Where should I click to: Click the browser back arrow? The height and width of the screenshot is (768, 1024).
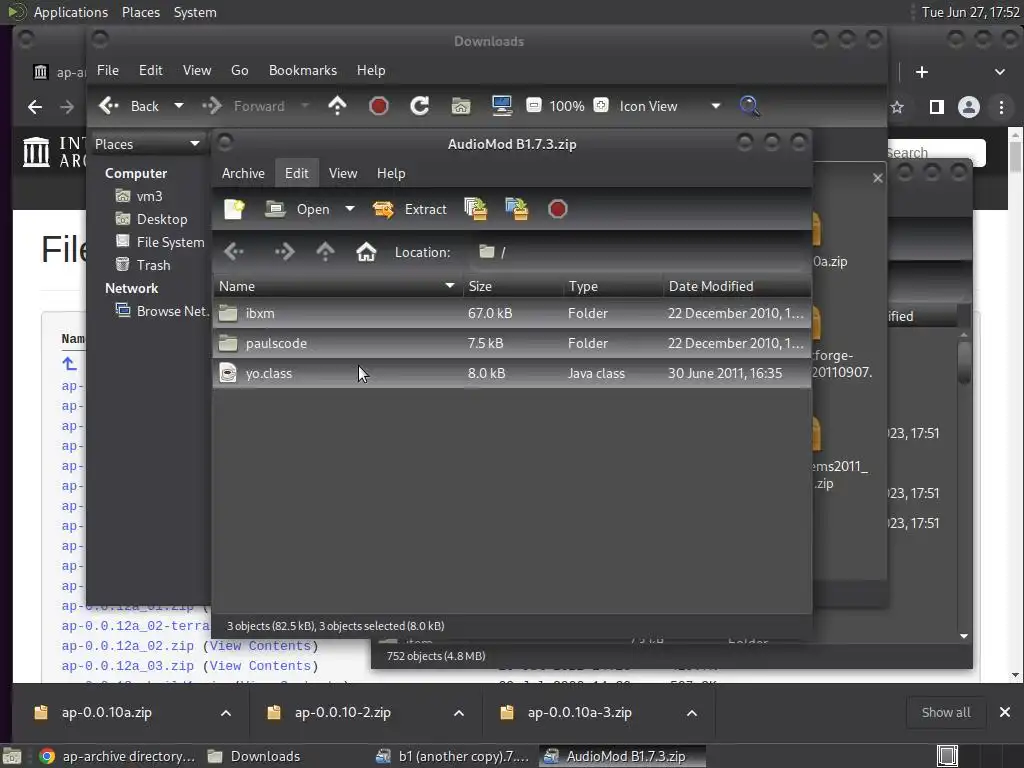pos(35,107)
